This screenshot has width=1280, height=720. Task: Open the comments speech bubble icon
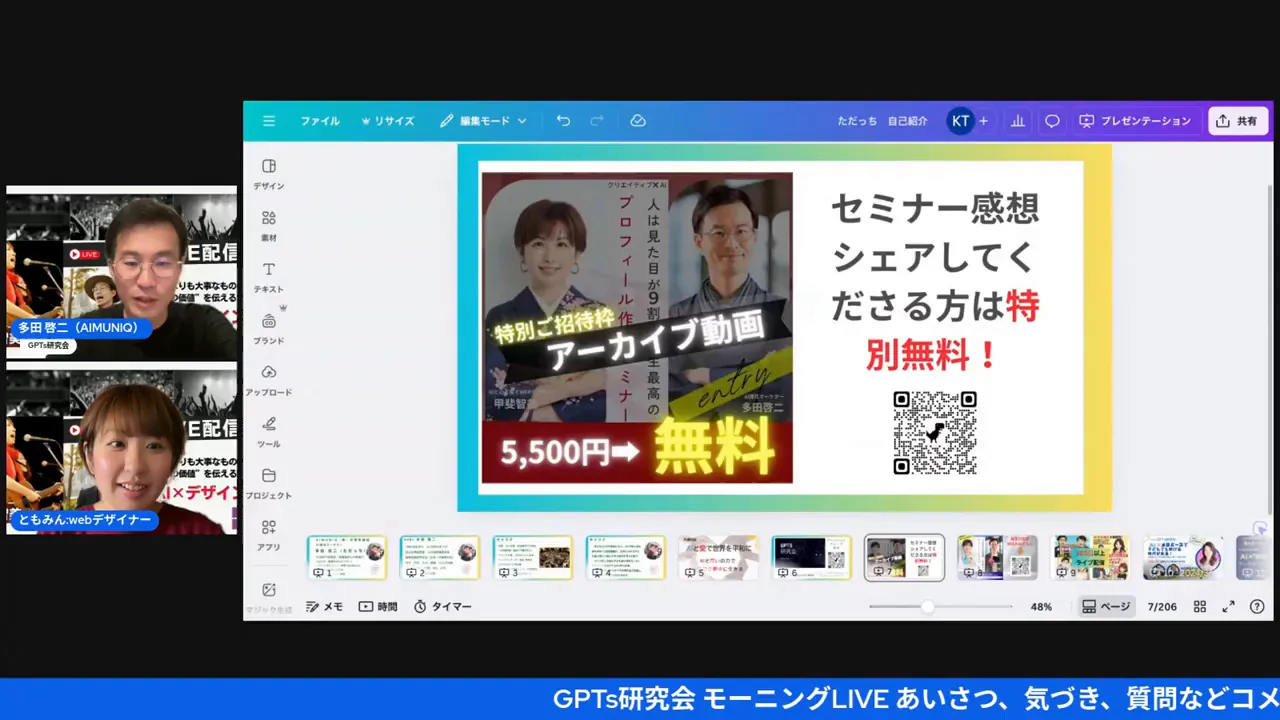point(1052,121)
